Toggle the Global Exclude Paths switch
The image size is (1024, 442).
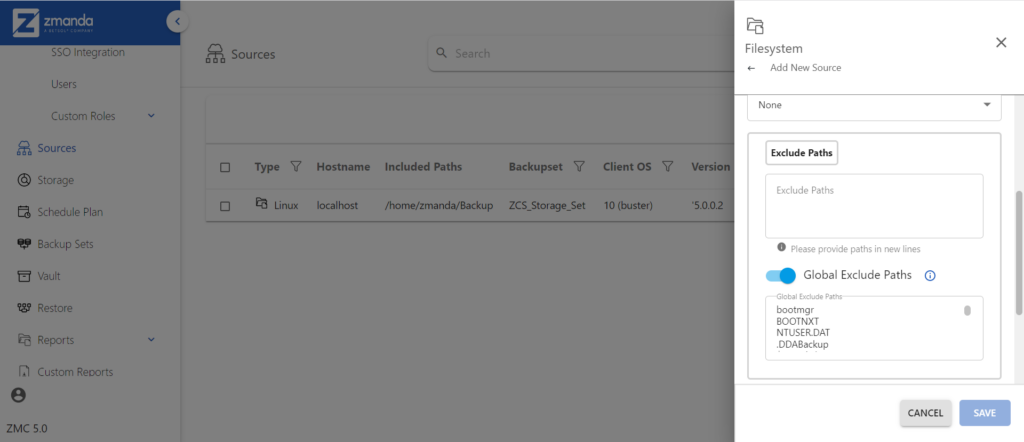781,276
